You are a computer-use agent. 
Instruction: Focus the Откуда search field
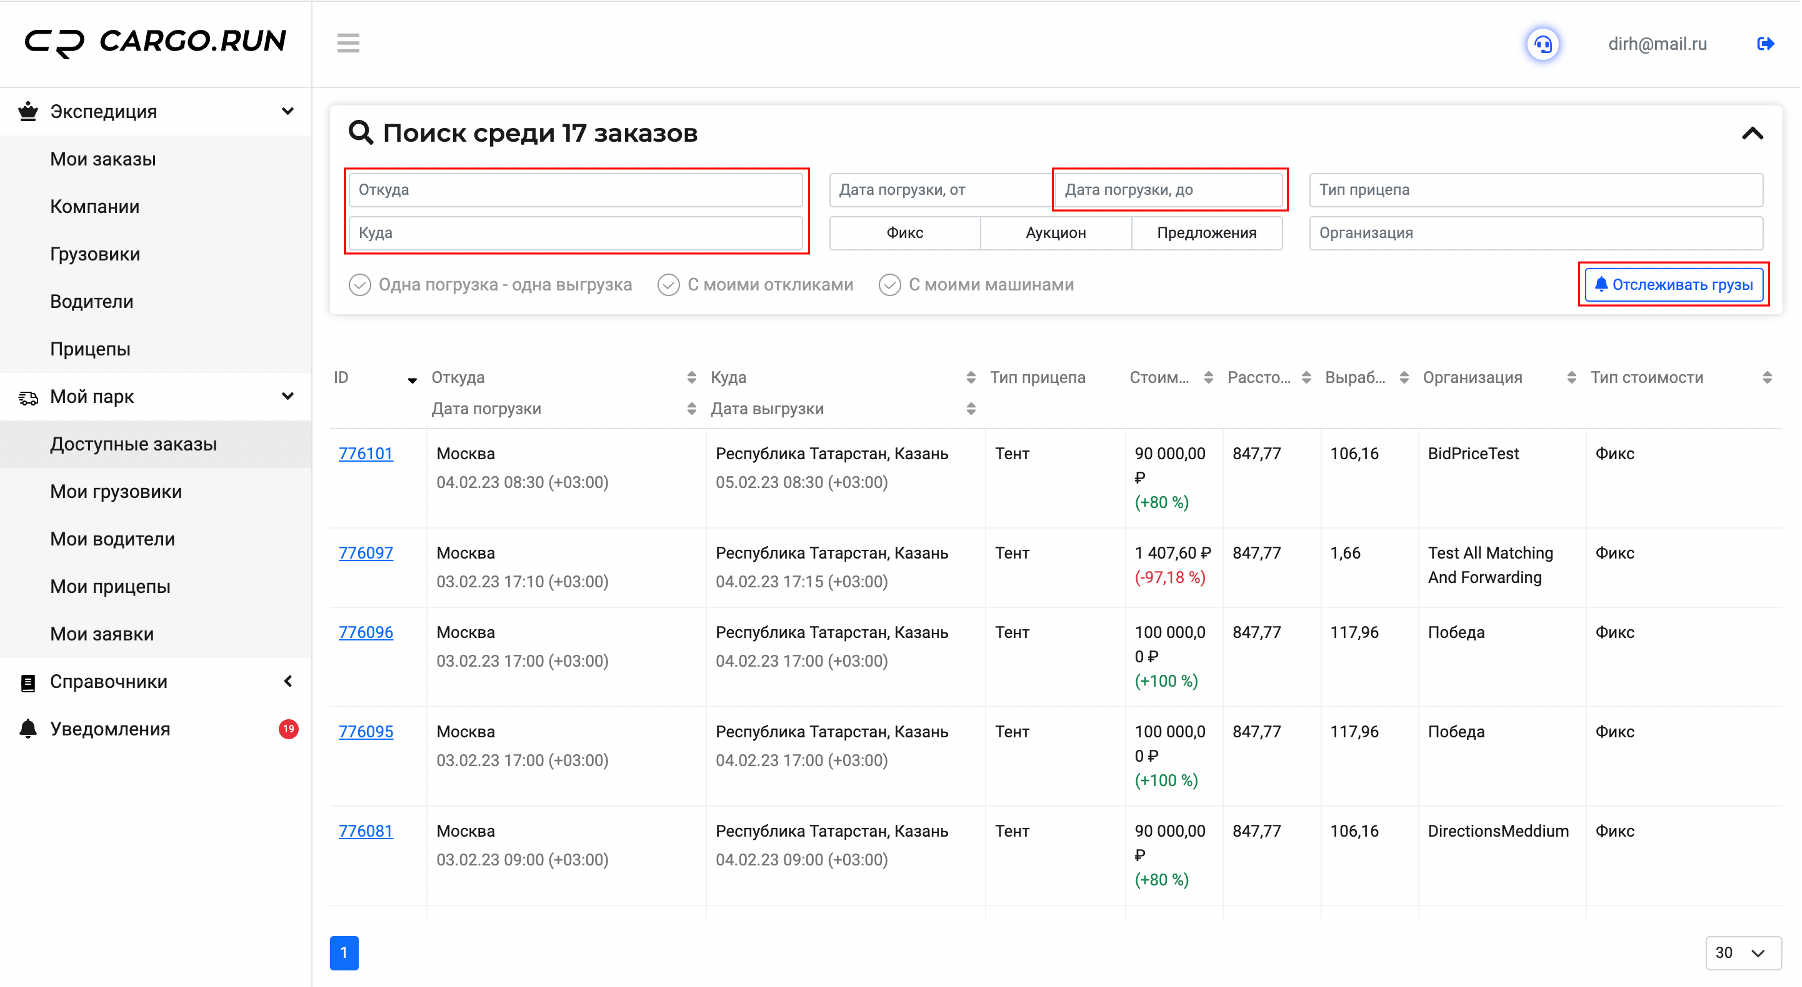pos(576,190)
